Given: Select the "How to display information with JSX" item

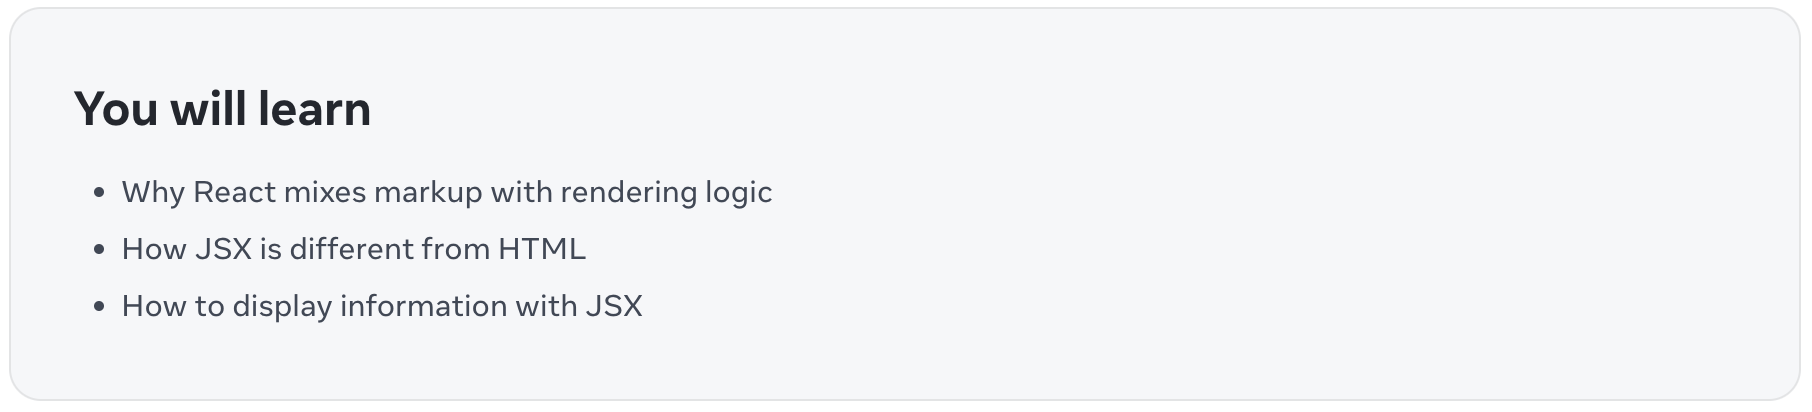Looking at the screenshot, I should click(x=382, y=306).
